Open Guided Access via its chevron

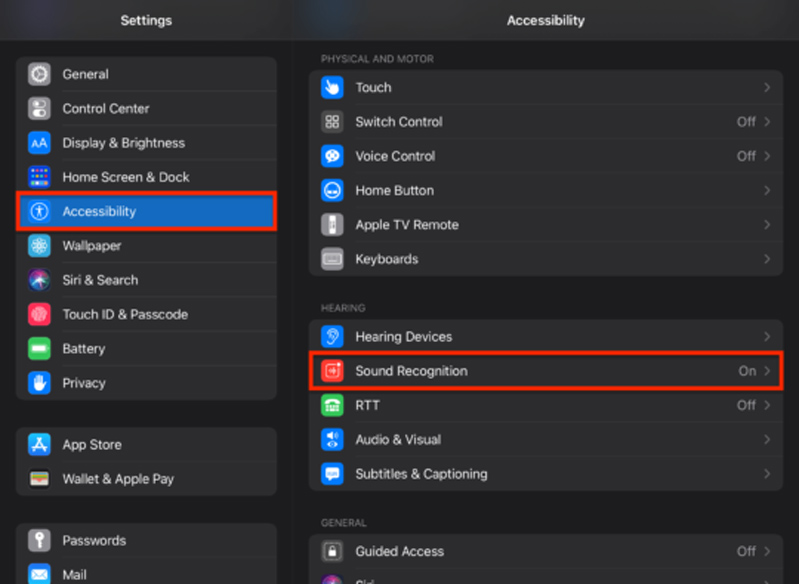click(x=767, y=551)
